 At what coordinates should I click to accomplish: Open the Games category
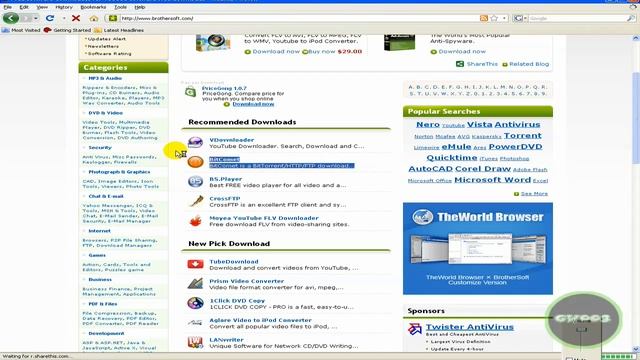[97, 255]
